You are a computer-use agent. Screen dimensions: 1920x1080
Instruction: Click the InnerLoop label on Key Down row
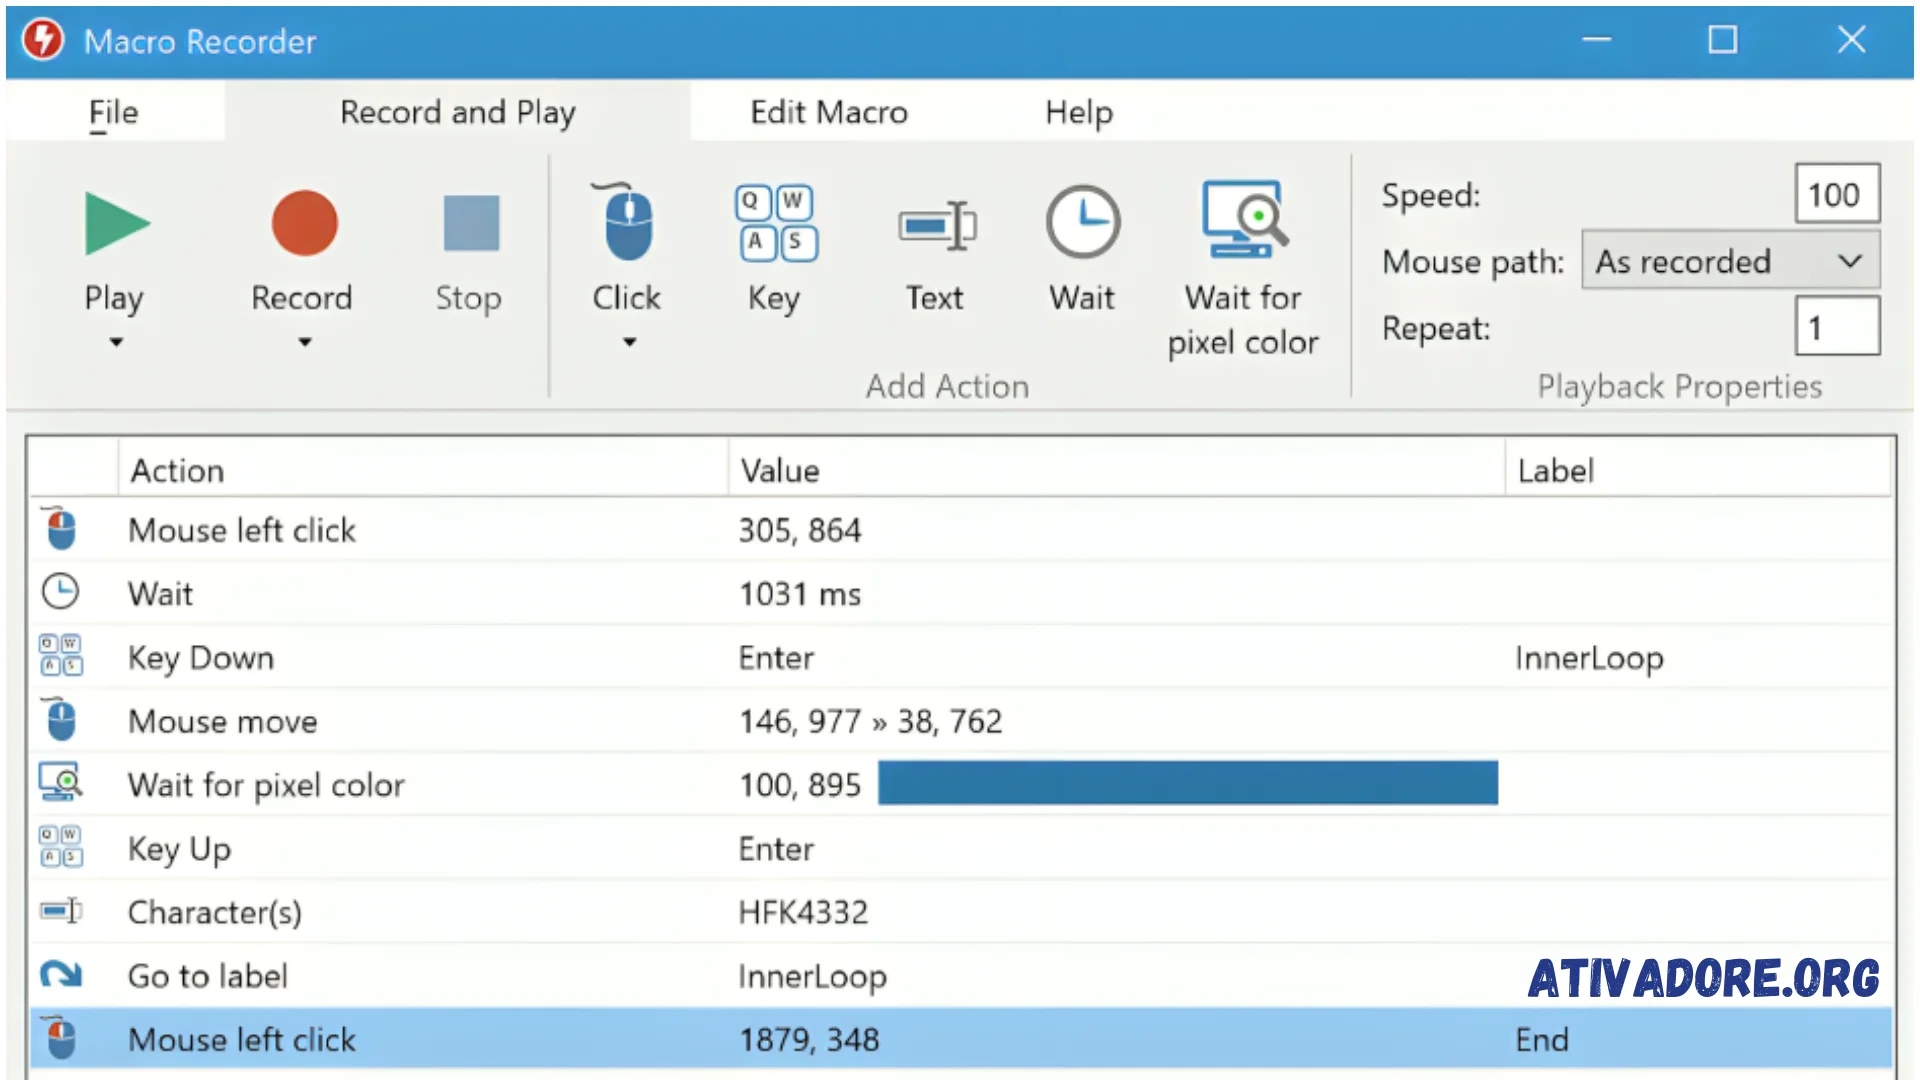[1589, 657]
